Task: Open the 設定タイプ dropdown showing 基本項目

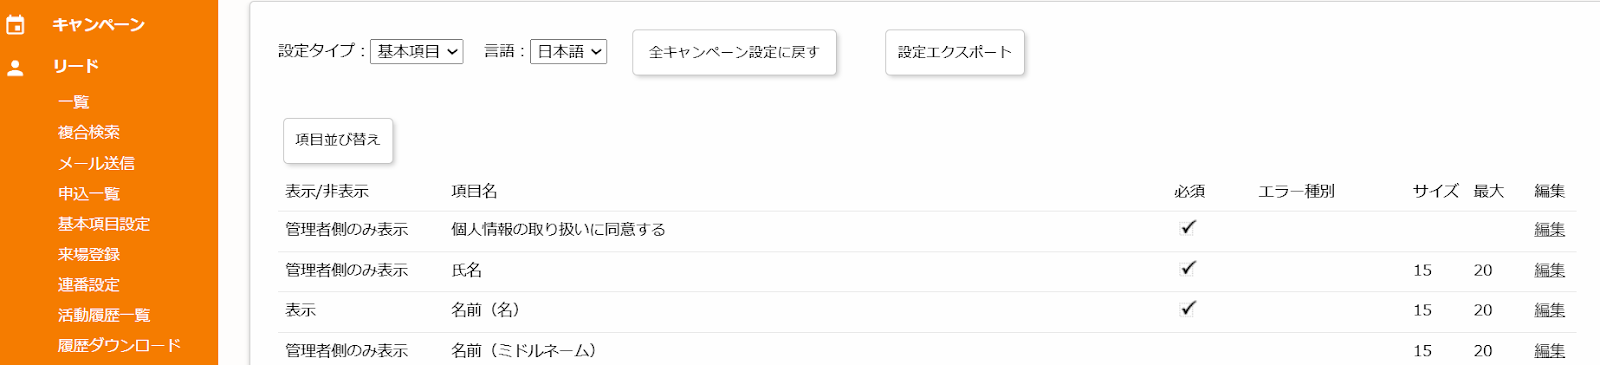Action: coord(417,51)
